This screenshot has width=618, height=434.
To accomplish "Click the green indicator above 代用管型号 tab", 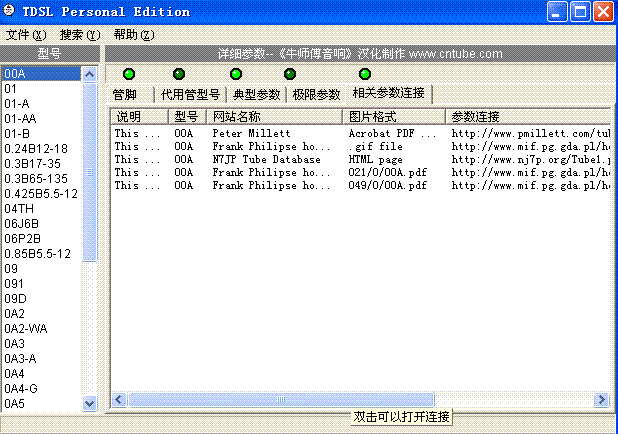I will pyautogui.click(x=179, y=74).
